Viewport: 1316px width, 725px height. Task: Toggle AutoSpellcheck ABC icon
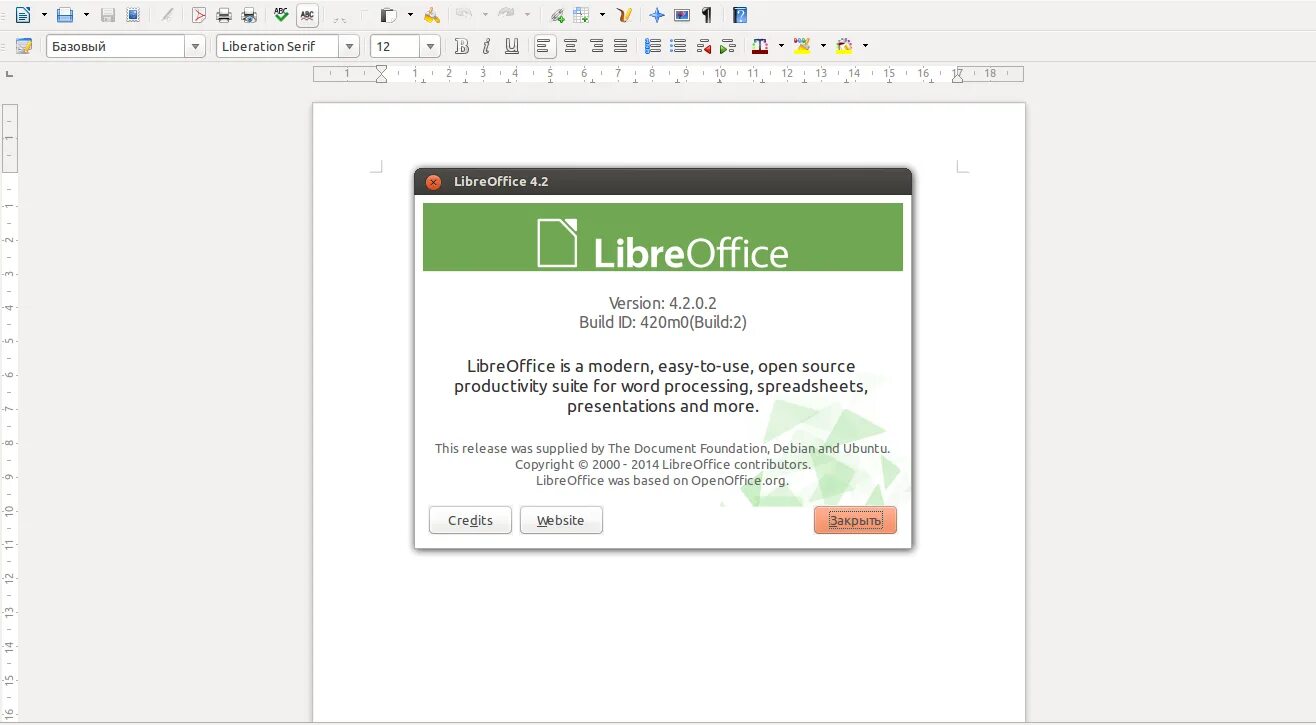307,15
